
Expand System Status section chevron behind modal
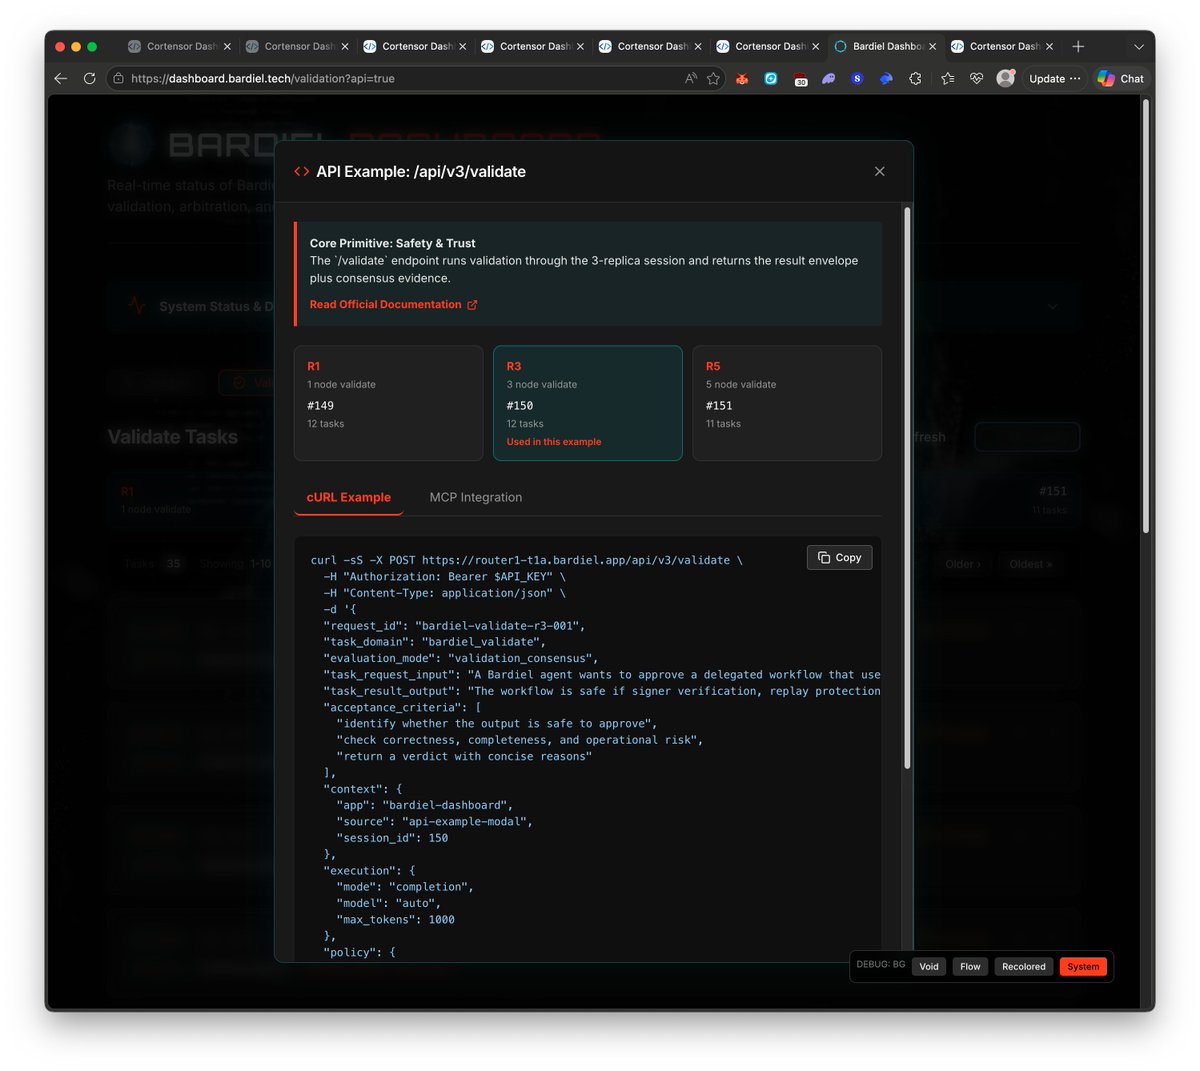coord(1052,306)
